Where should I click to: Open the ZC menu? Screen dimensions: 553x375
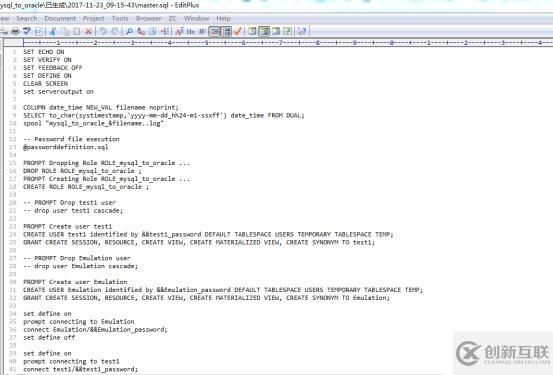coord(172,18)
